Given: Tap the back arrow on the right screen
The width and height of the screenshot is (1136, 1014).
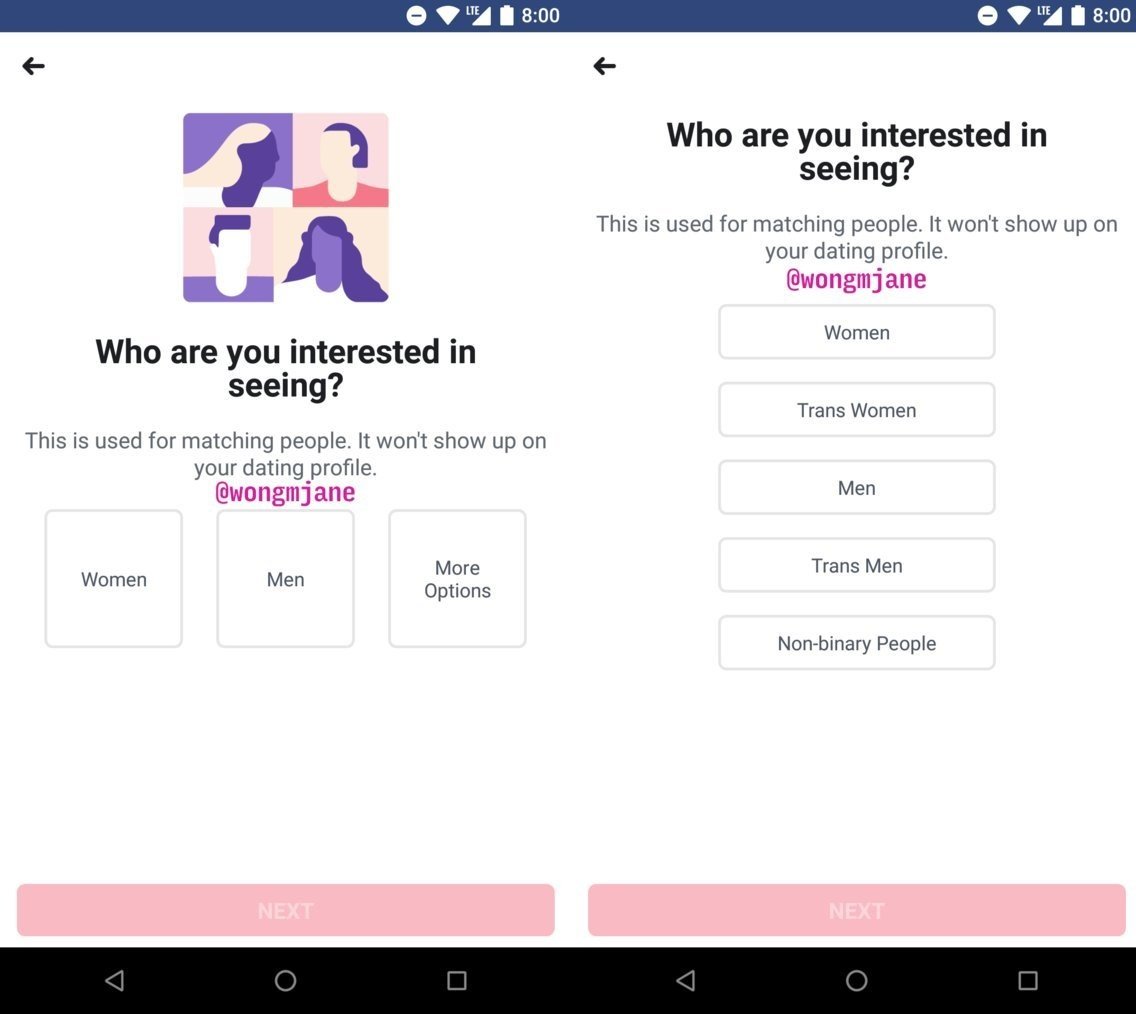Looking at the screenshot, I should [x=604, y=66].
